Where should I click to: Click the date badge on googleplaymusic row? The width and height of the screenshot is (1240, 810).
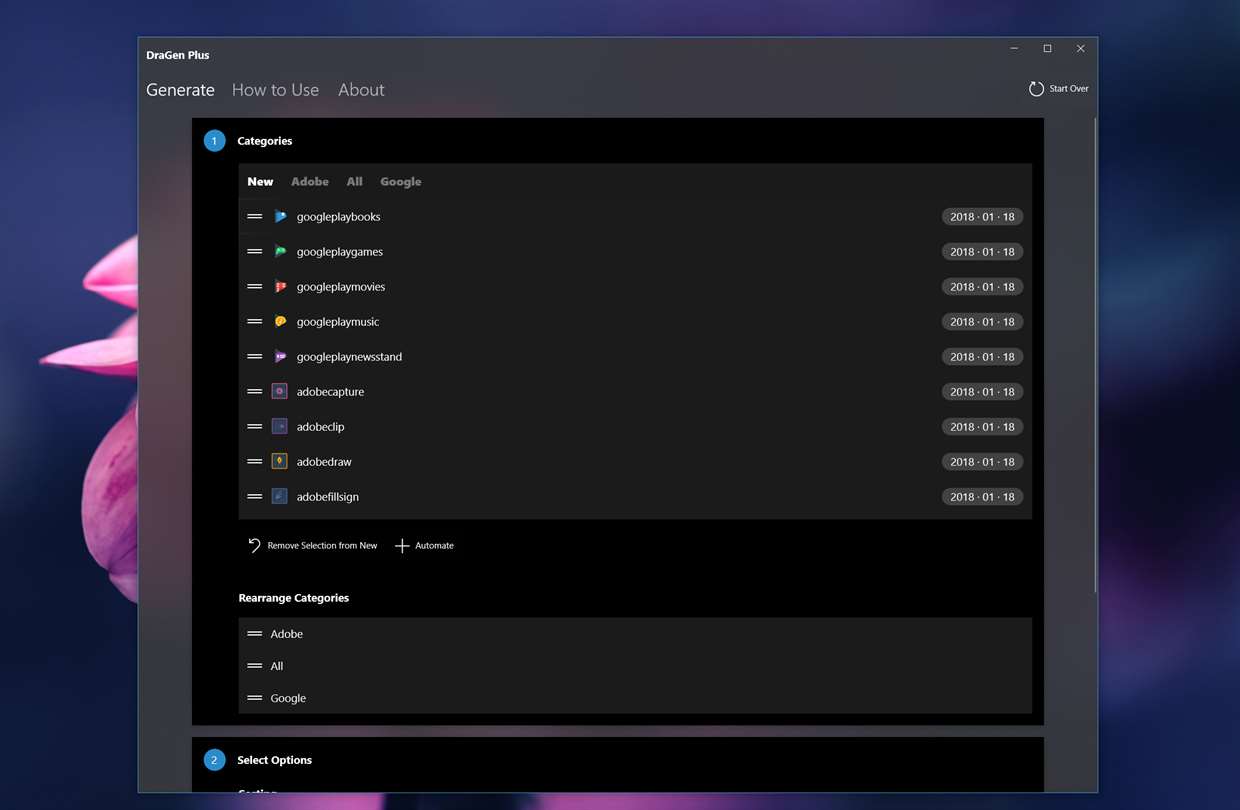(982, 322)
